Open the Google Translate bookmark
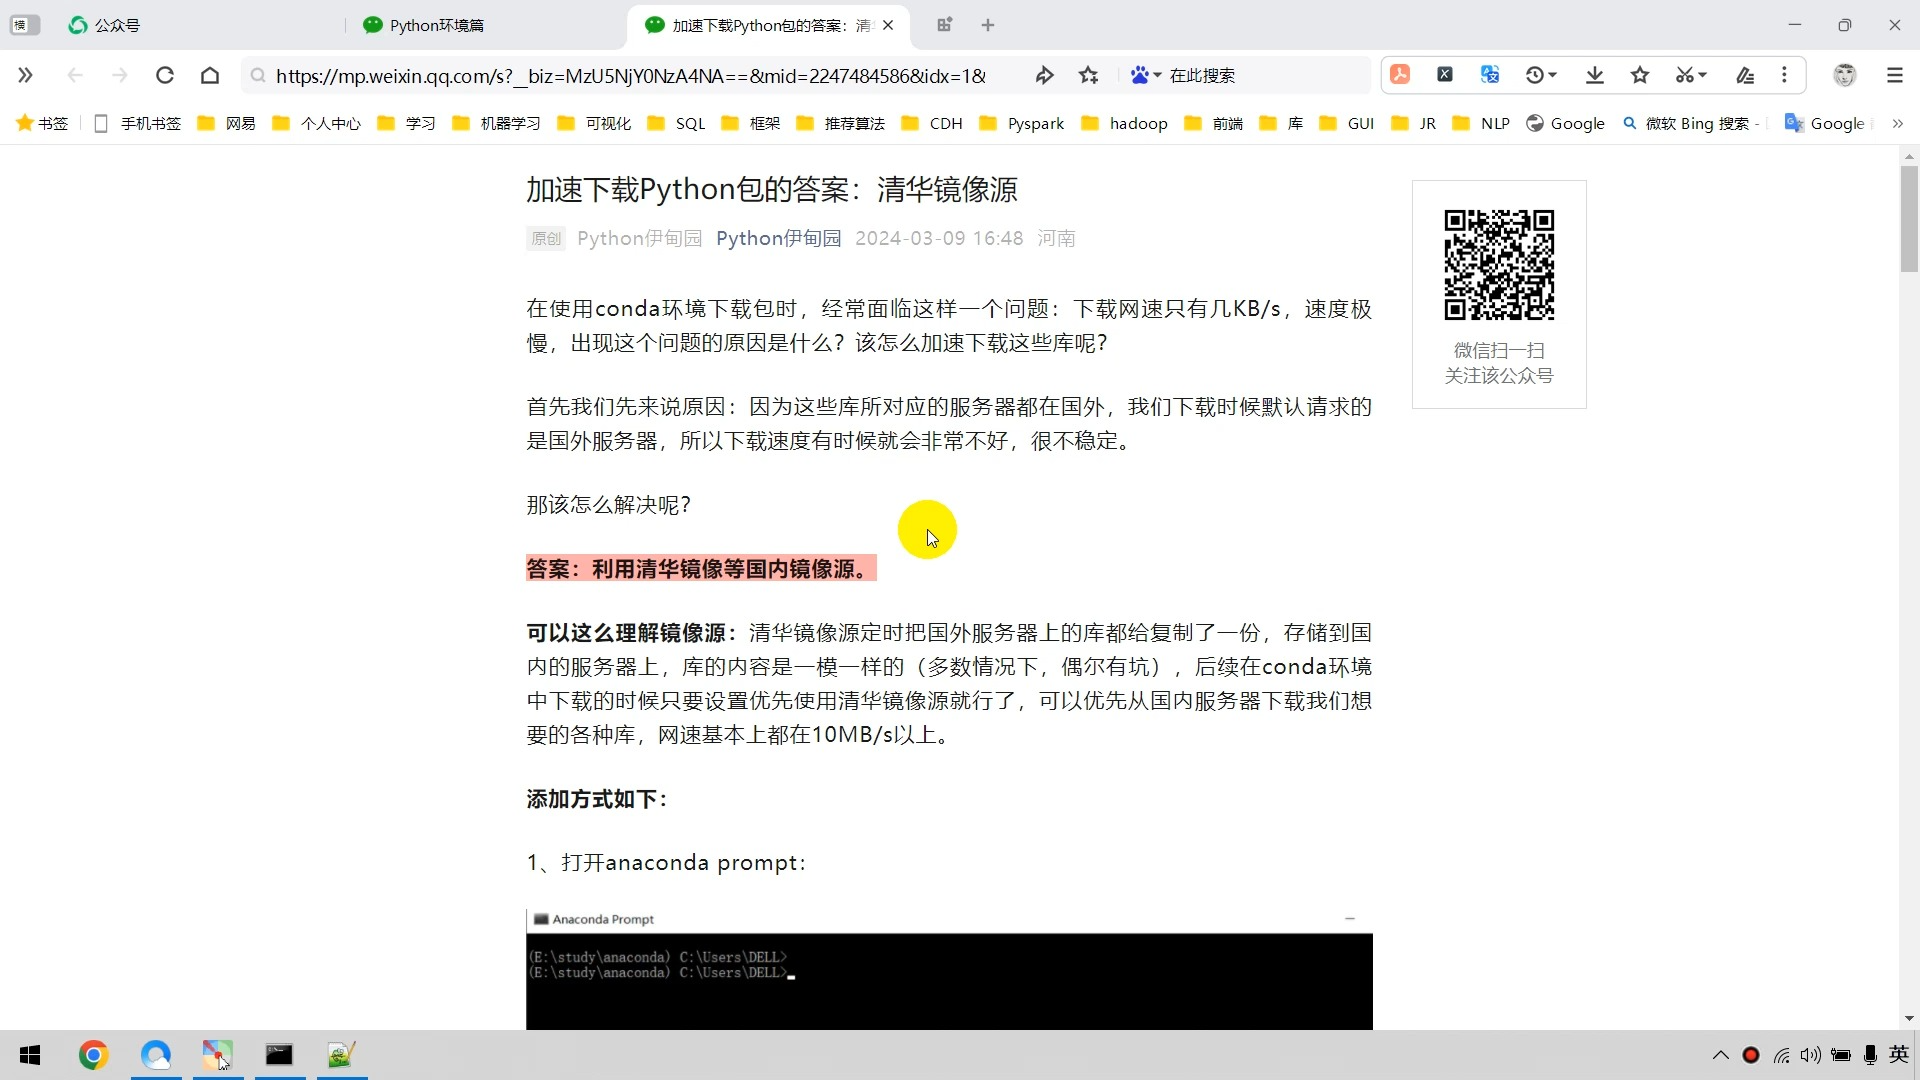 click(1826, 123)
